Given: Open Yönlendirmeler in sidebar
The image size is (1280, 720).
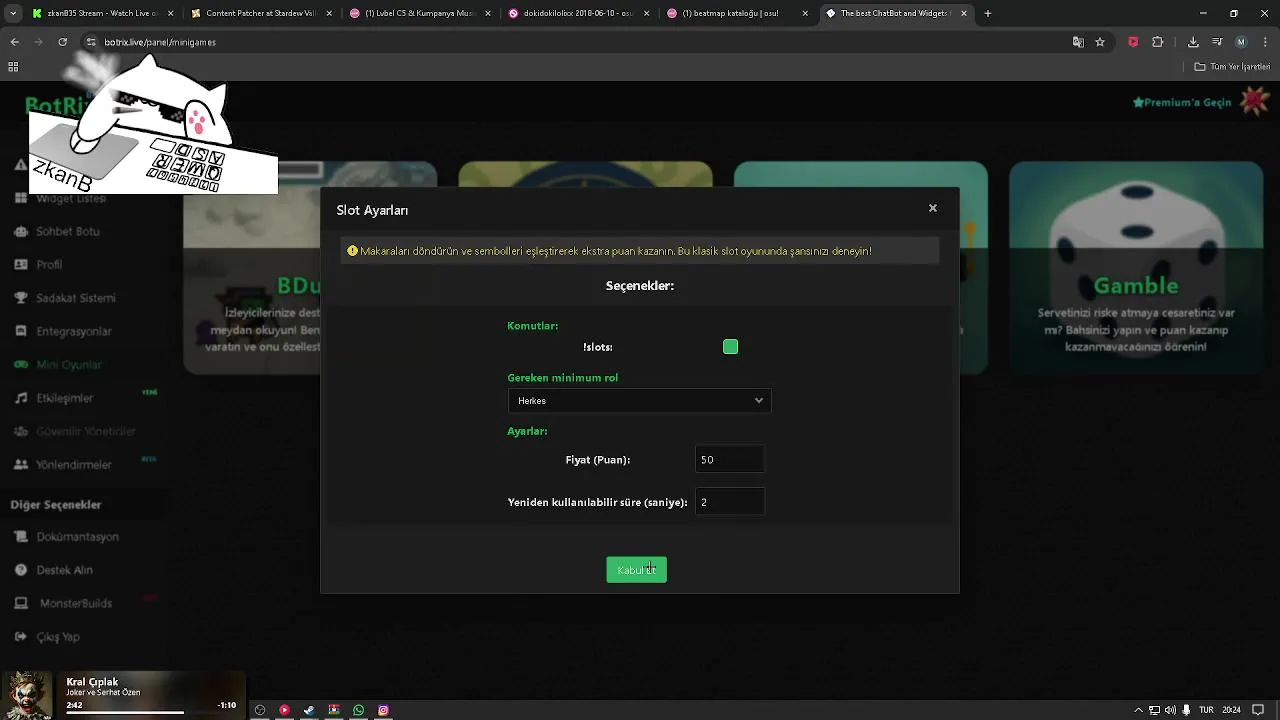Looking at the screenshot, I should (x=74, y=465).
